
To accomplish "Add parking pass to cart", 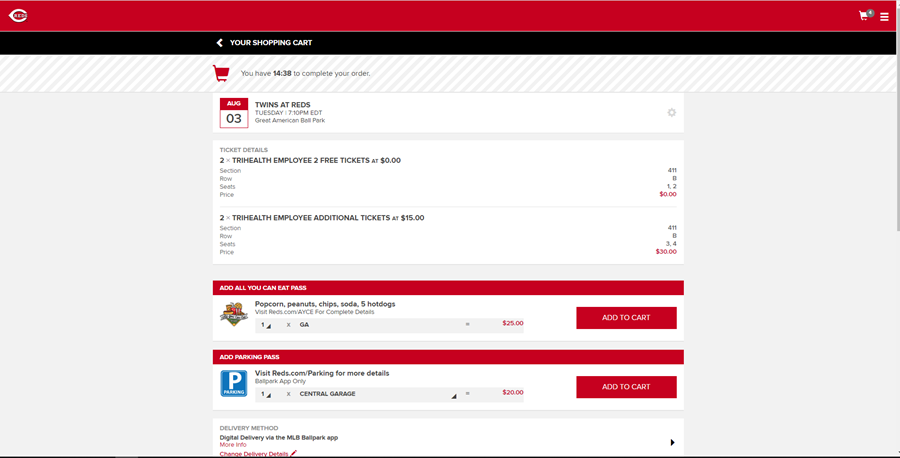I will click(x=626, y=387).
